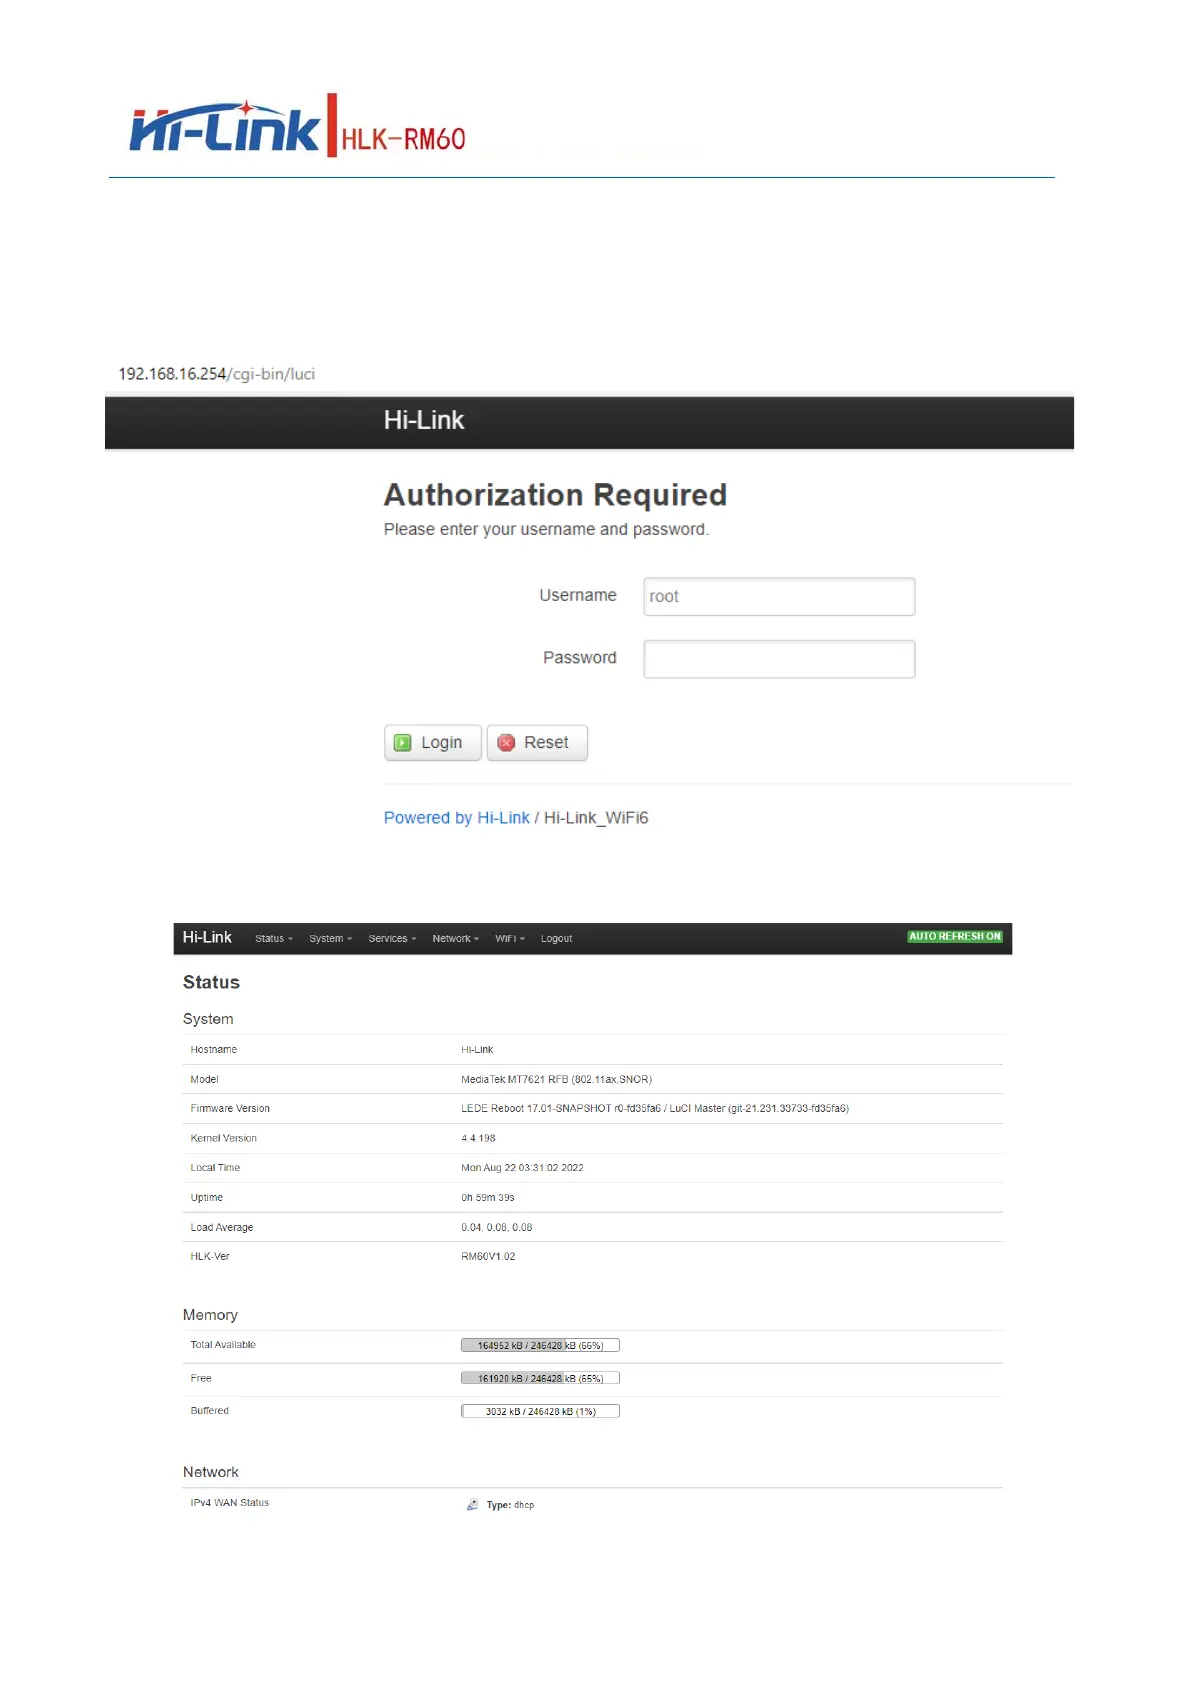Click the Hi-Link title in login header
1191x1684 pixels.
tap(424, 420)
